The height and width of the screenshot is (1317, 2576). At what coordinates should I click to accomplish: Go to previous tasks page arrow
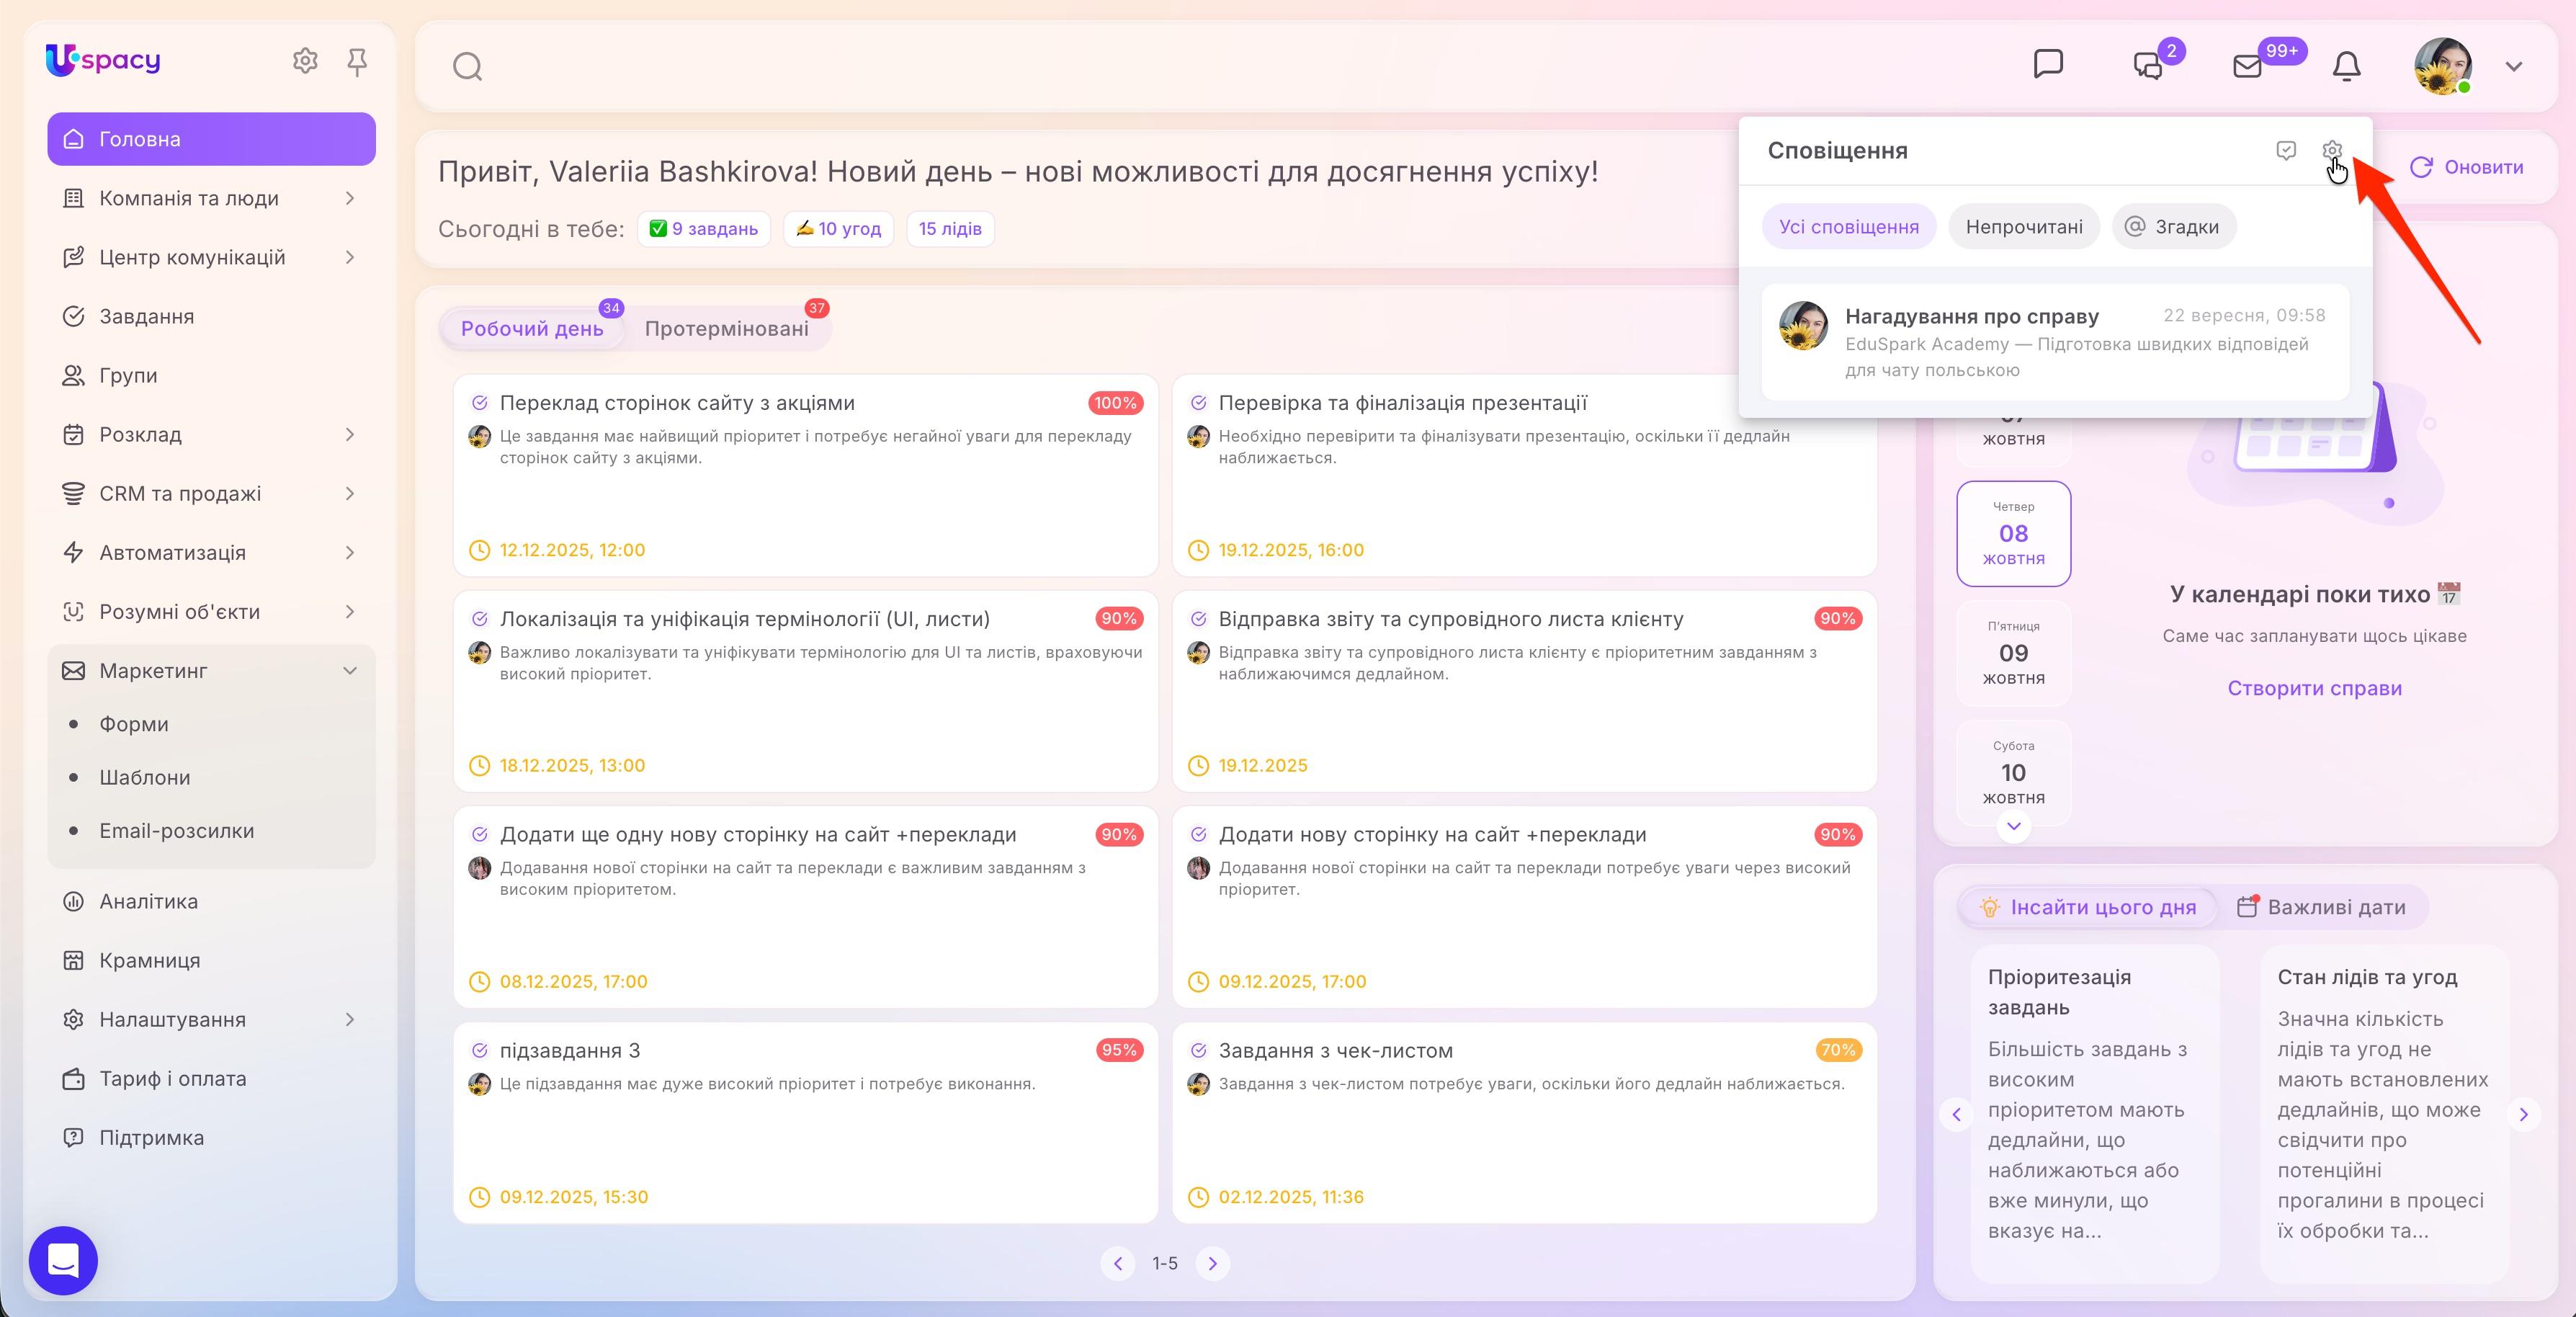tap(1118, 1263)
